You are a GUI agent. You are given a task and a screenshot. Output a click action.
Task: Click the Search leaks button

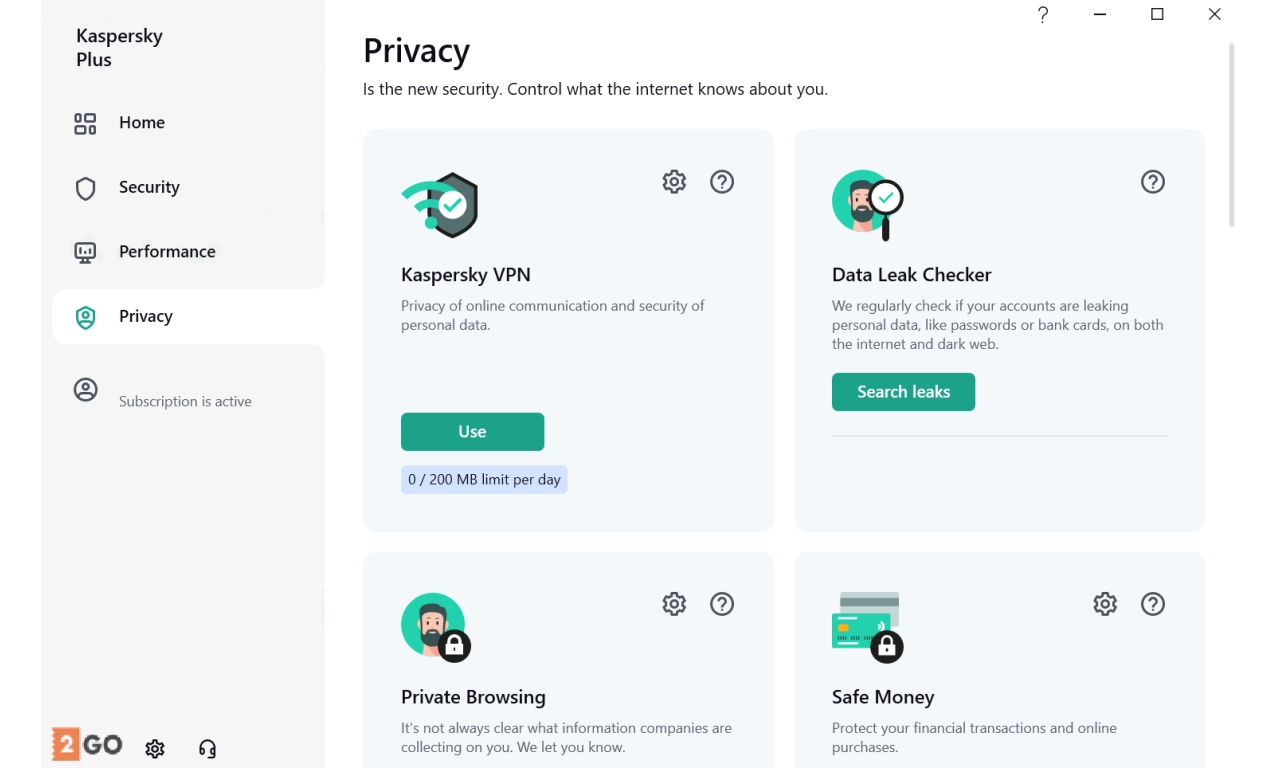tap(903, 392)
